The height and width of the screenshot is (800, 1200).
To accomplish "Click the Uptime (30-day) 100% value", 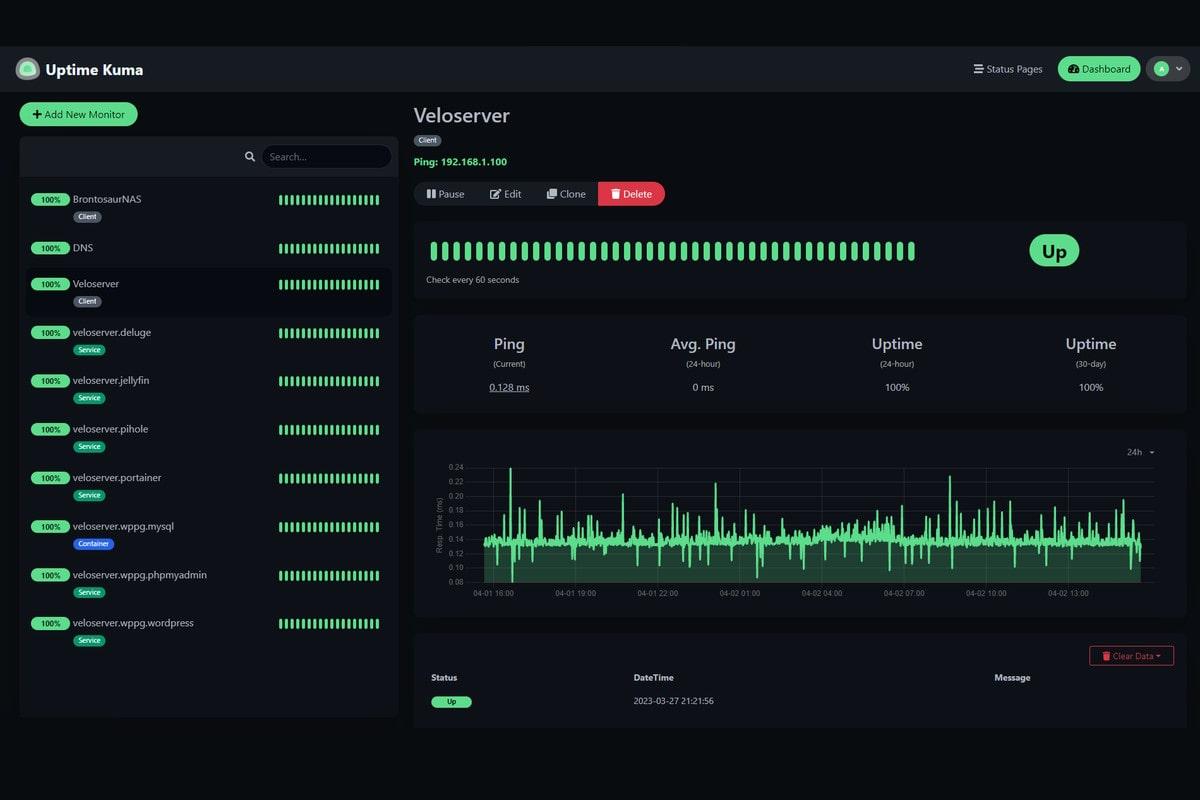I will point(1091,387).
